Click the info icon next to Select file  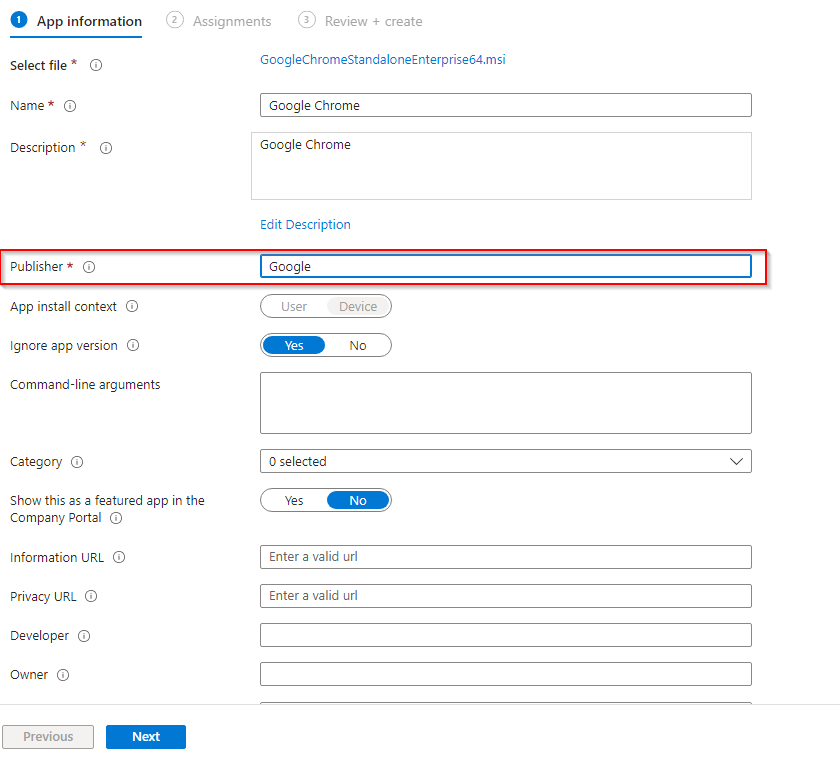[95, 65]
